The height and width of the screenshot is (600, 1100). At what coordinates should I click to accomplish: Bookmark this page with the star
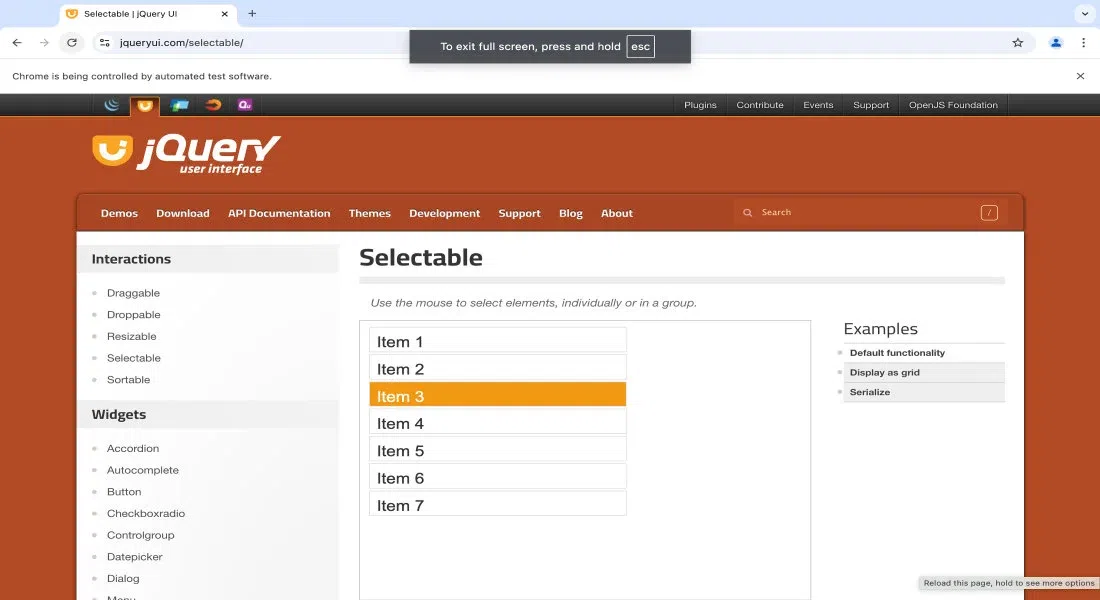point(1018,43)
